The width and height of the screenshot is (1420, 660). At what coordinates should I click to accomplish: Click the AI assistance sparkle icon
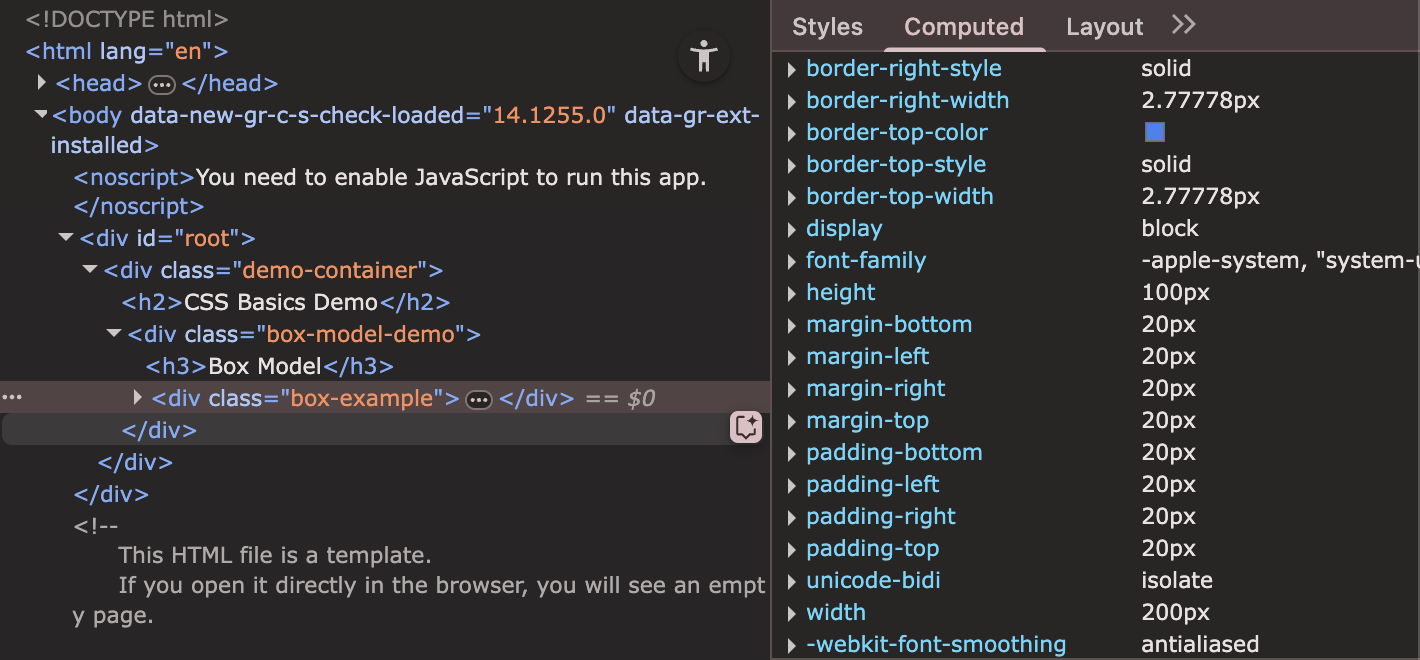pyautogui.click(x=746, y=428)
